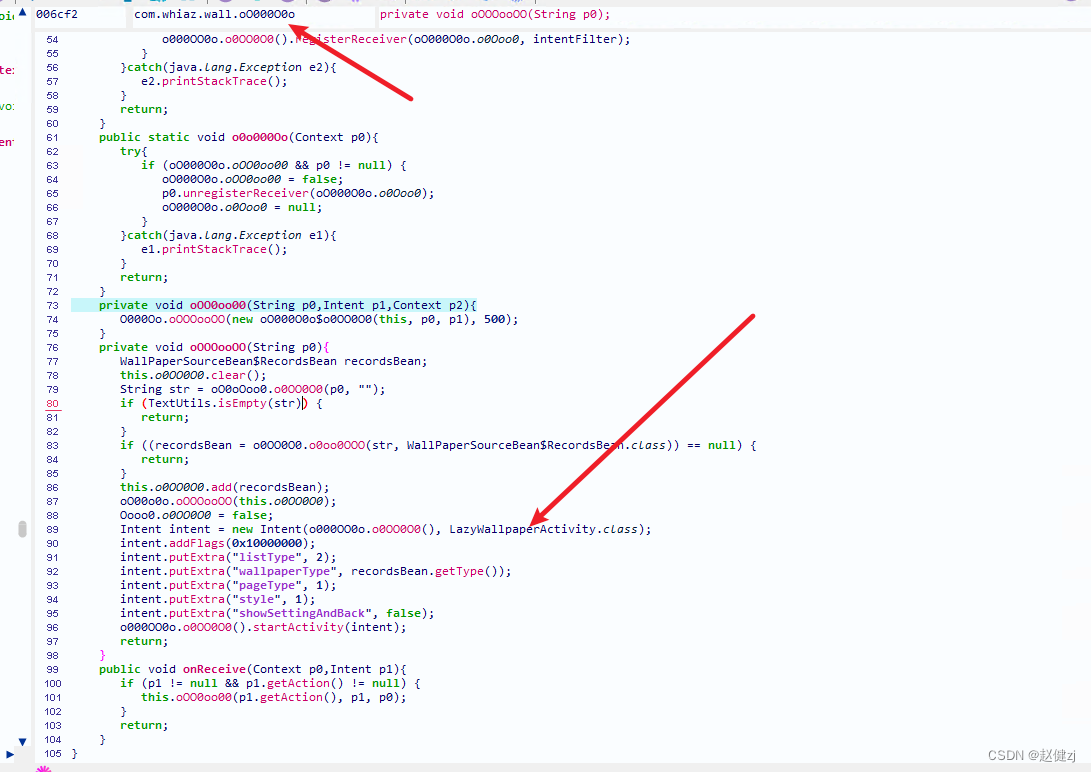This screenshot has width=1091, height=772.
Task: Click the onReceive method name
Action: tap(214, 669)
